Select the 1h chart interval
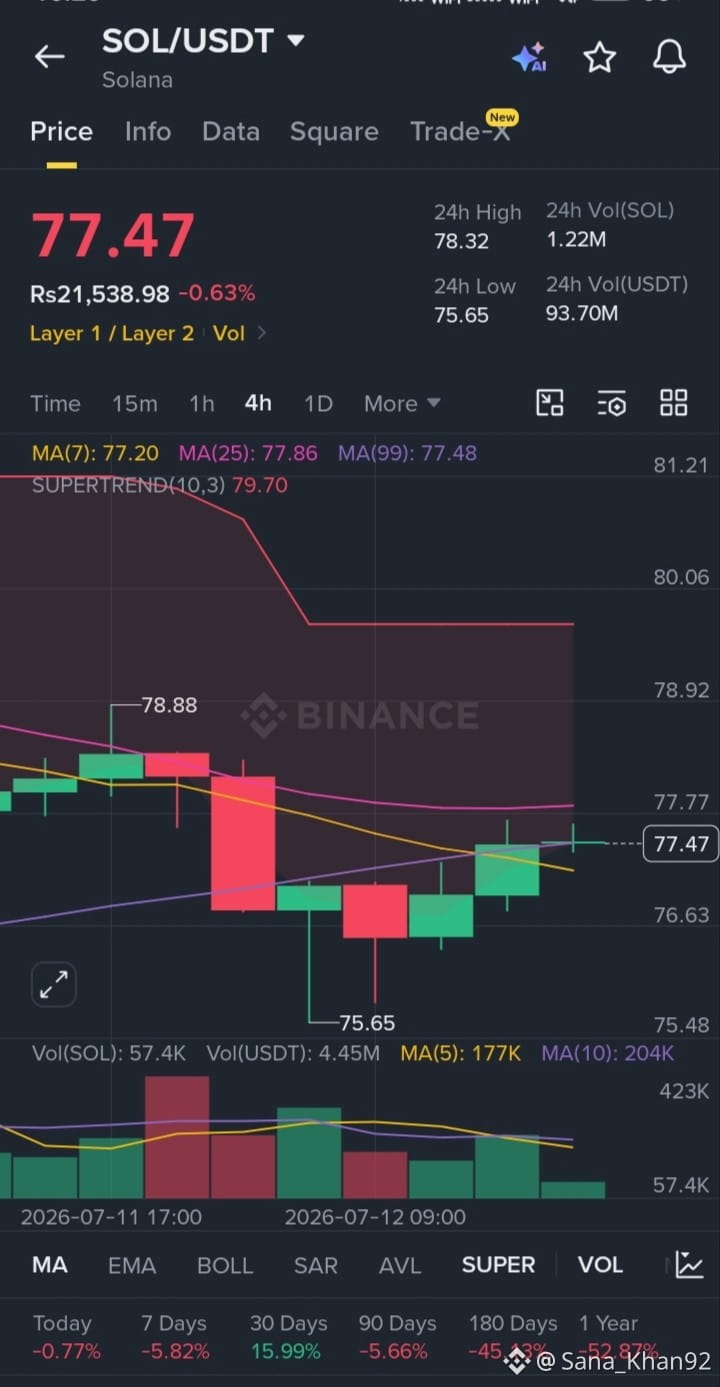 click(202, 404)
